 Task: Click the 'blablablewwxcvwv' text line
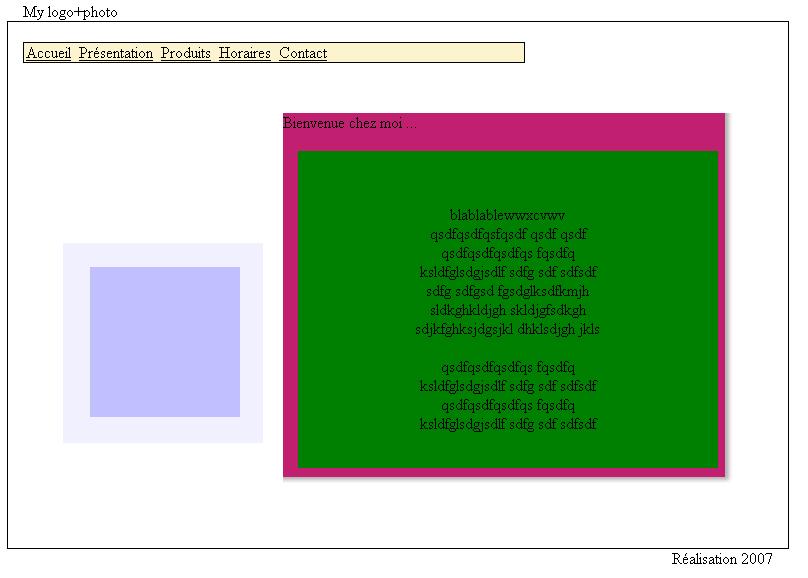point(508,215)
